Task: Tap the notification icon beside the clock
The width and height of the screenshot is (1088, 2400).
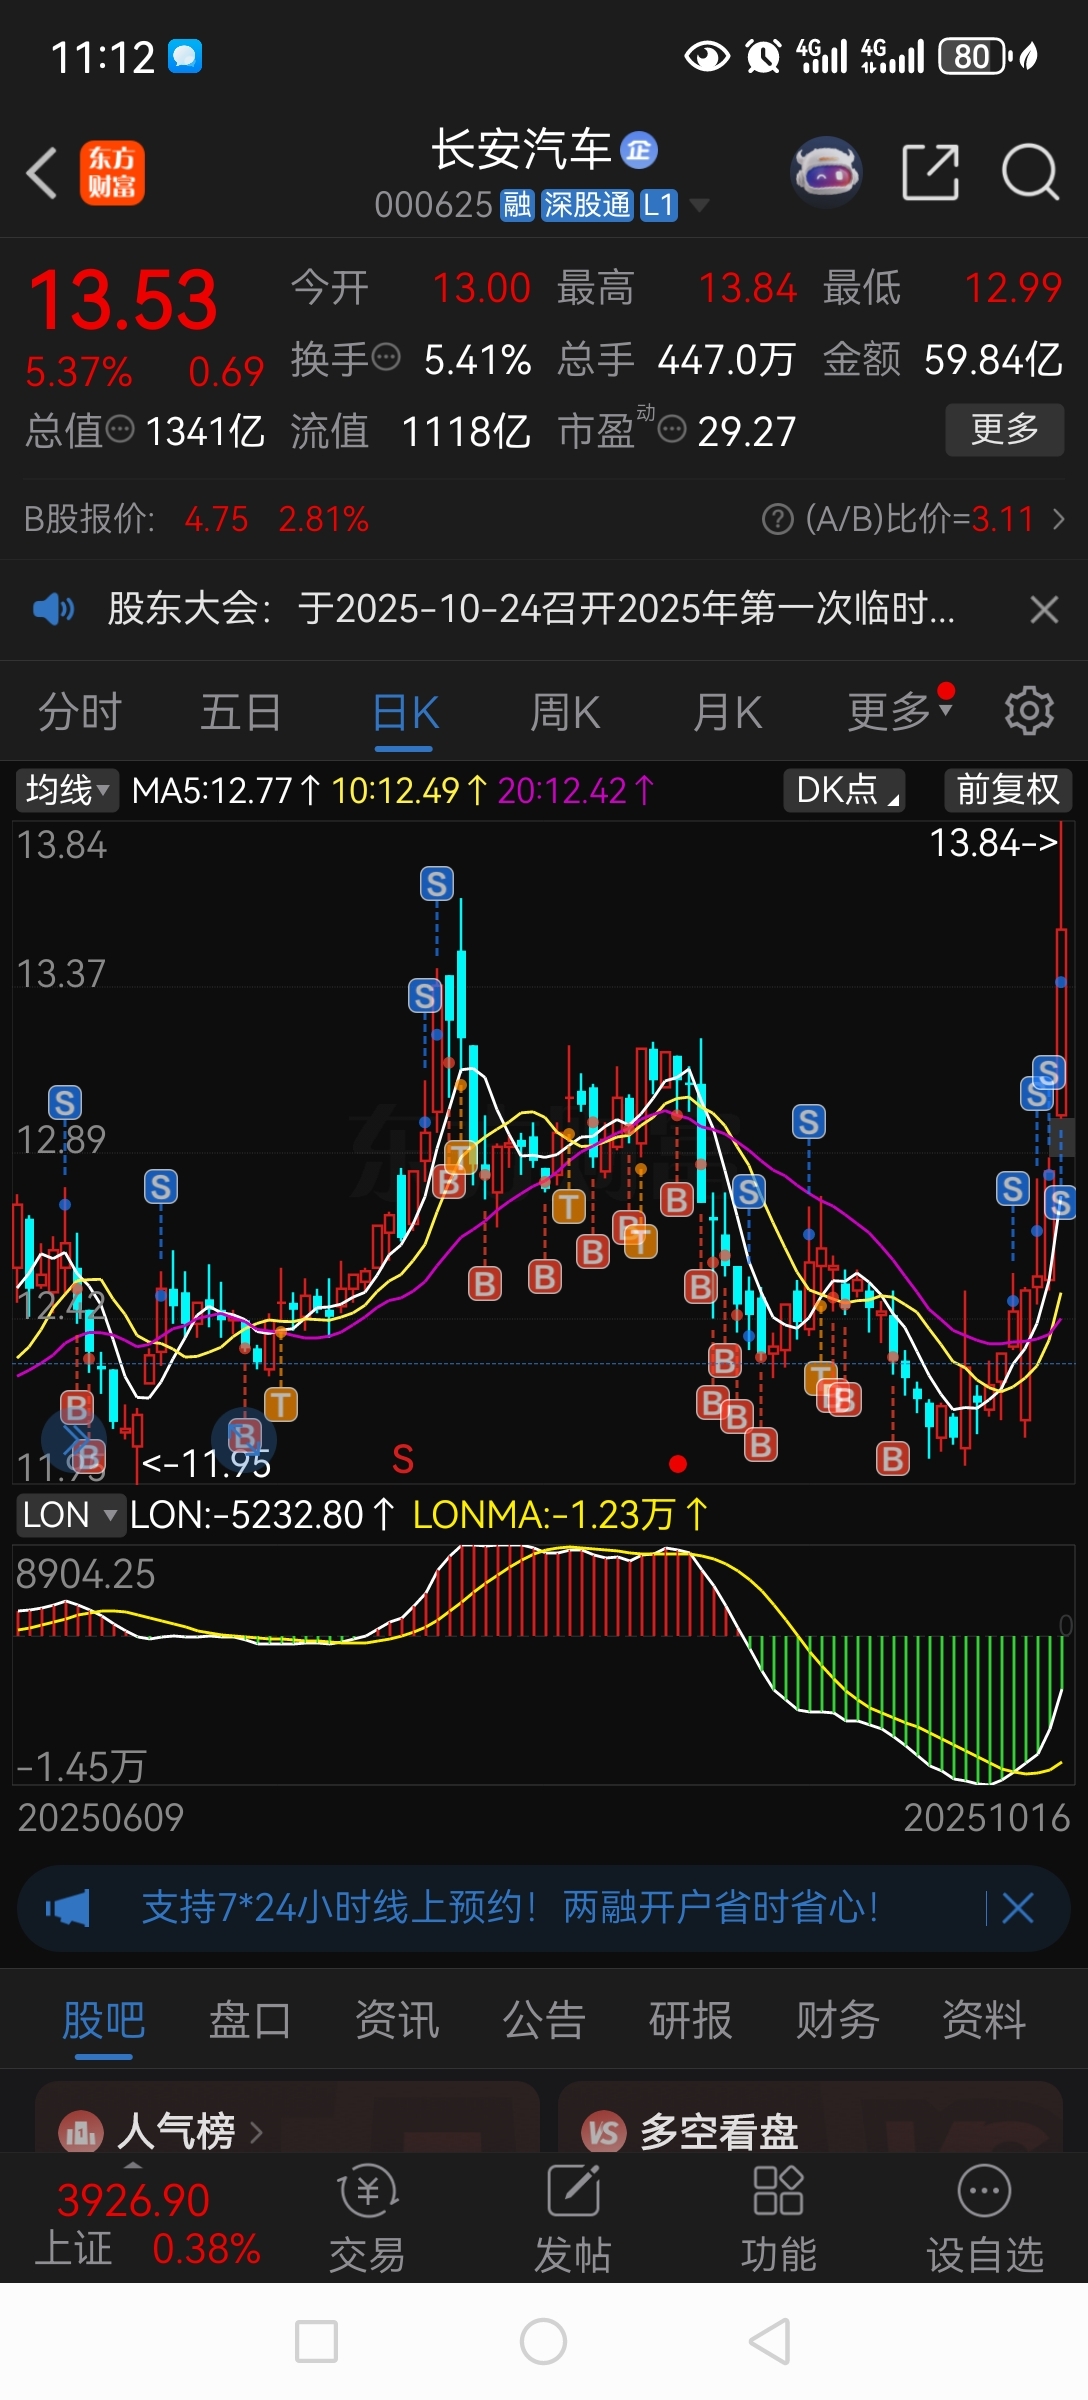Action: coord(185,57)
